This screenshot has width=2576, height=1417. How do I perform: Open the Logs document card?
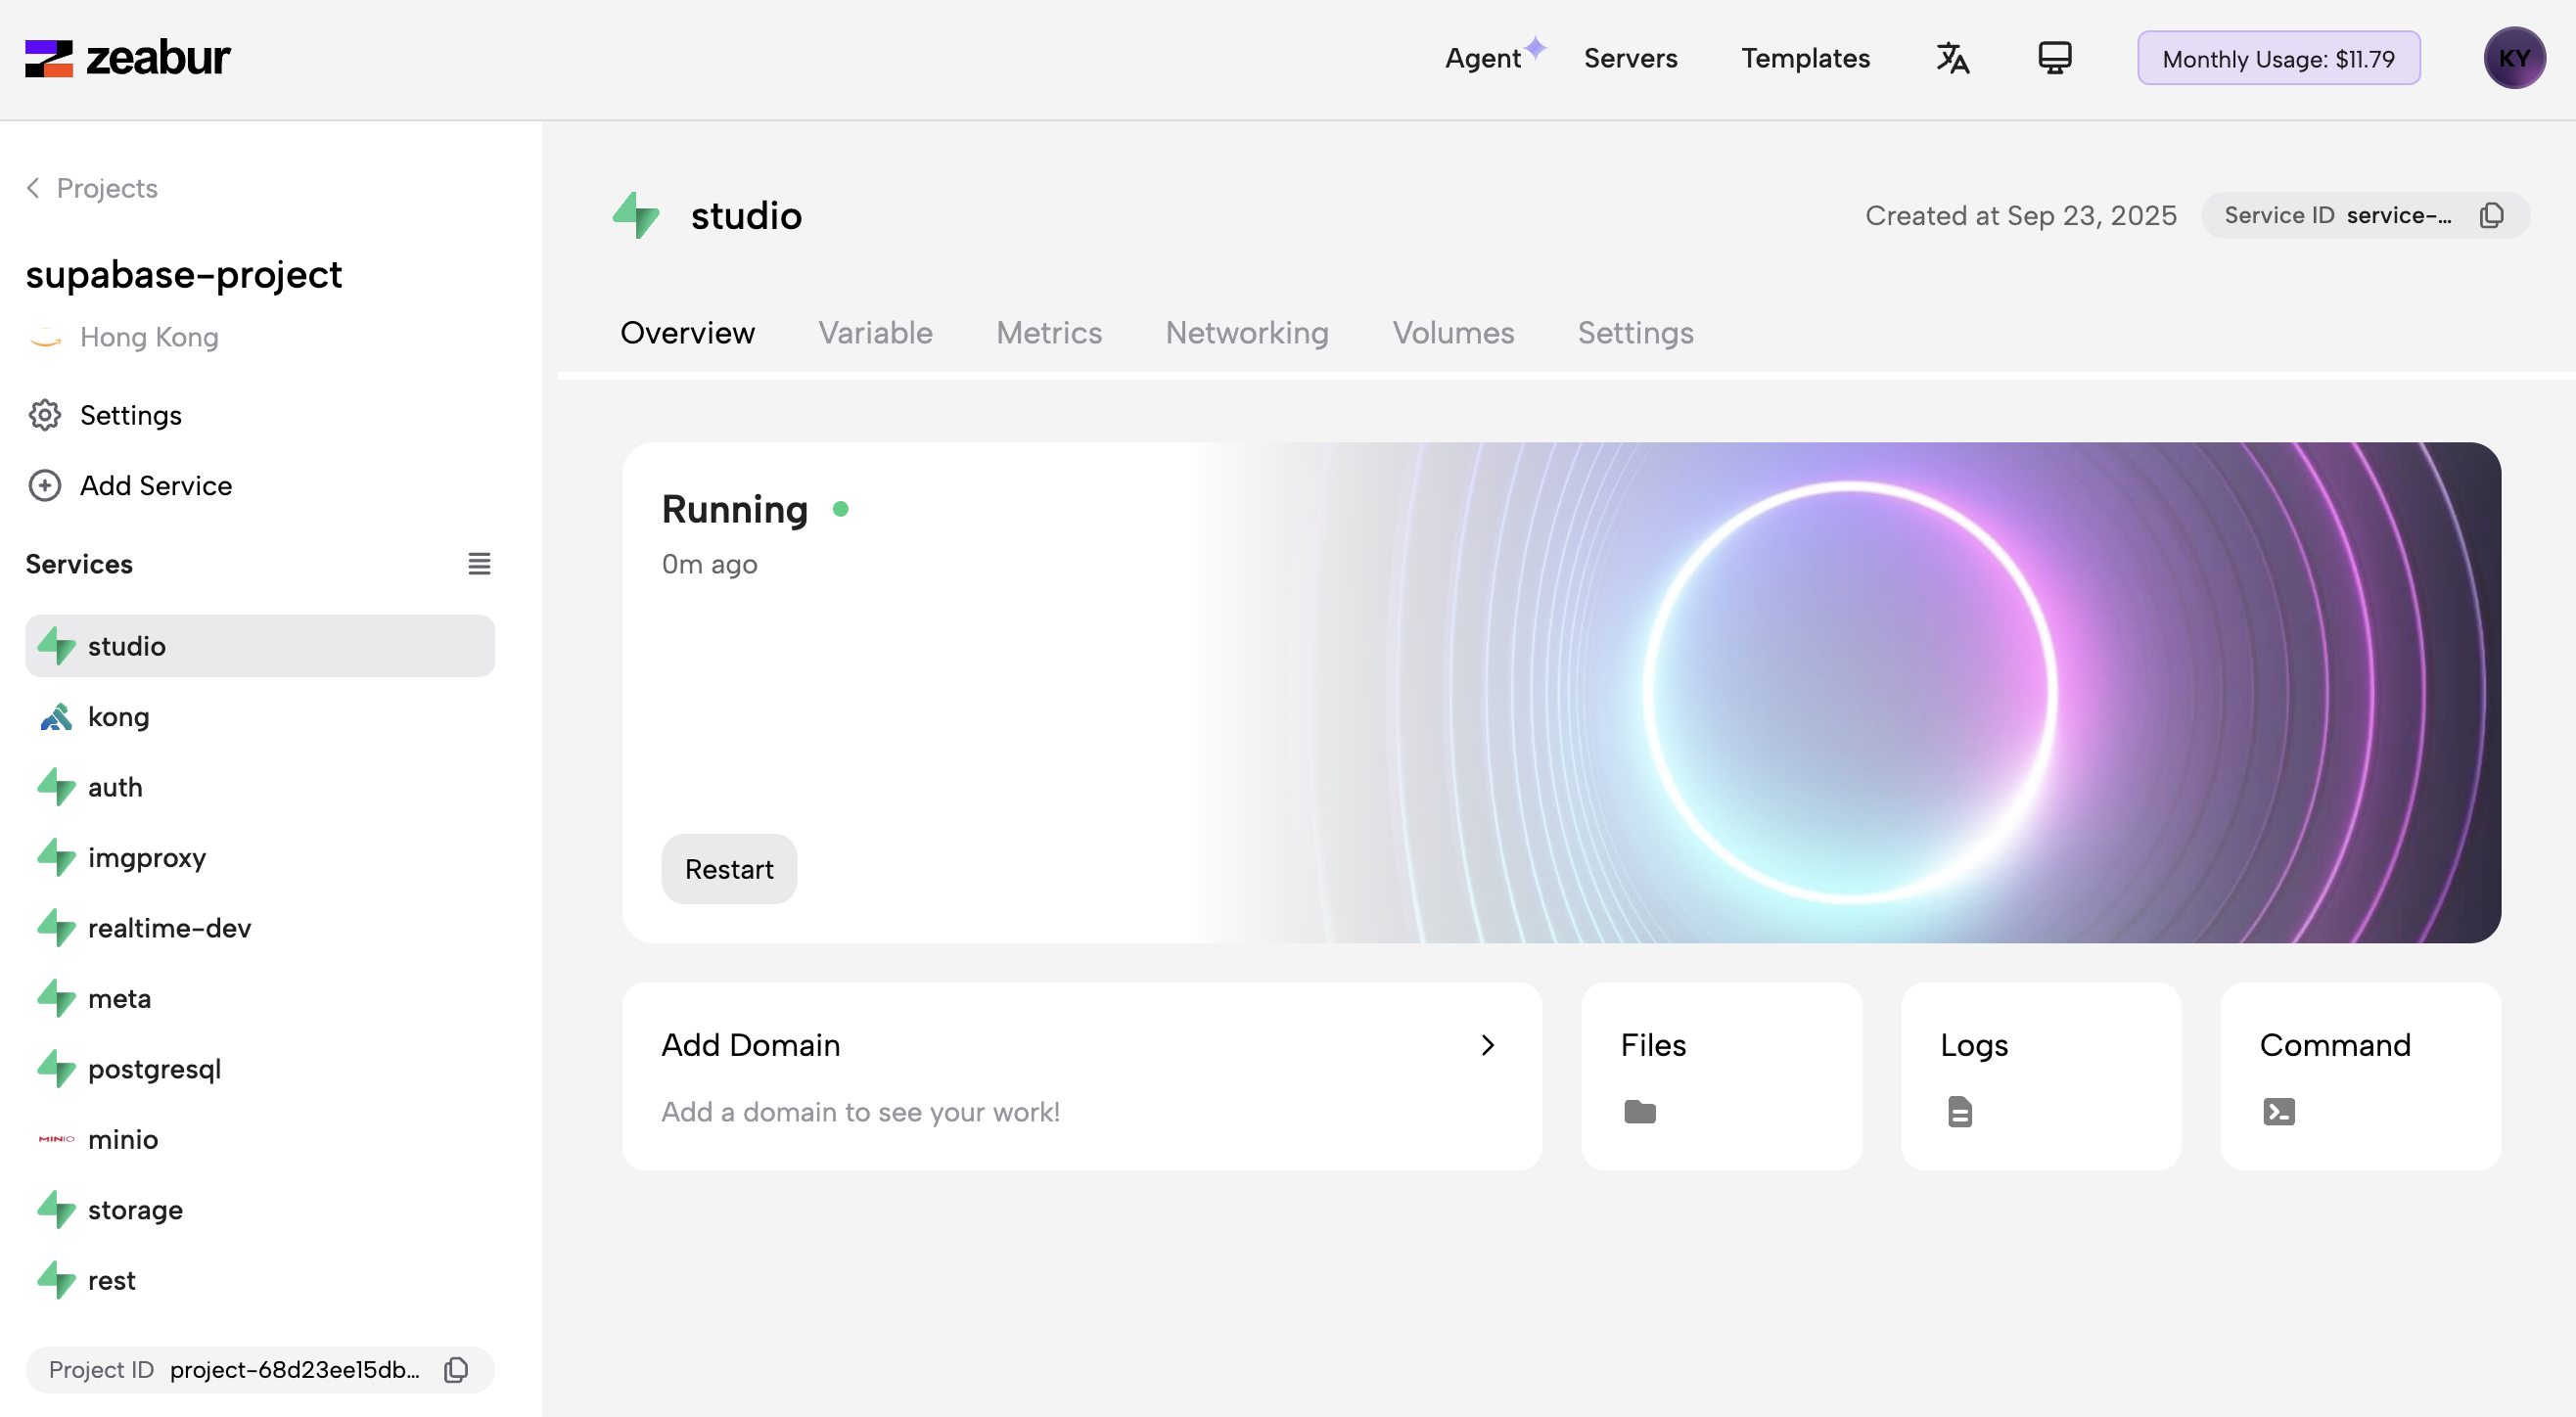coord(2040,1075)
